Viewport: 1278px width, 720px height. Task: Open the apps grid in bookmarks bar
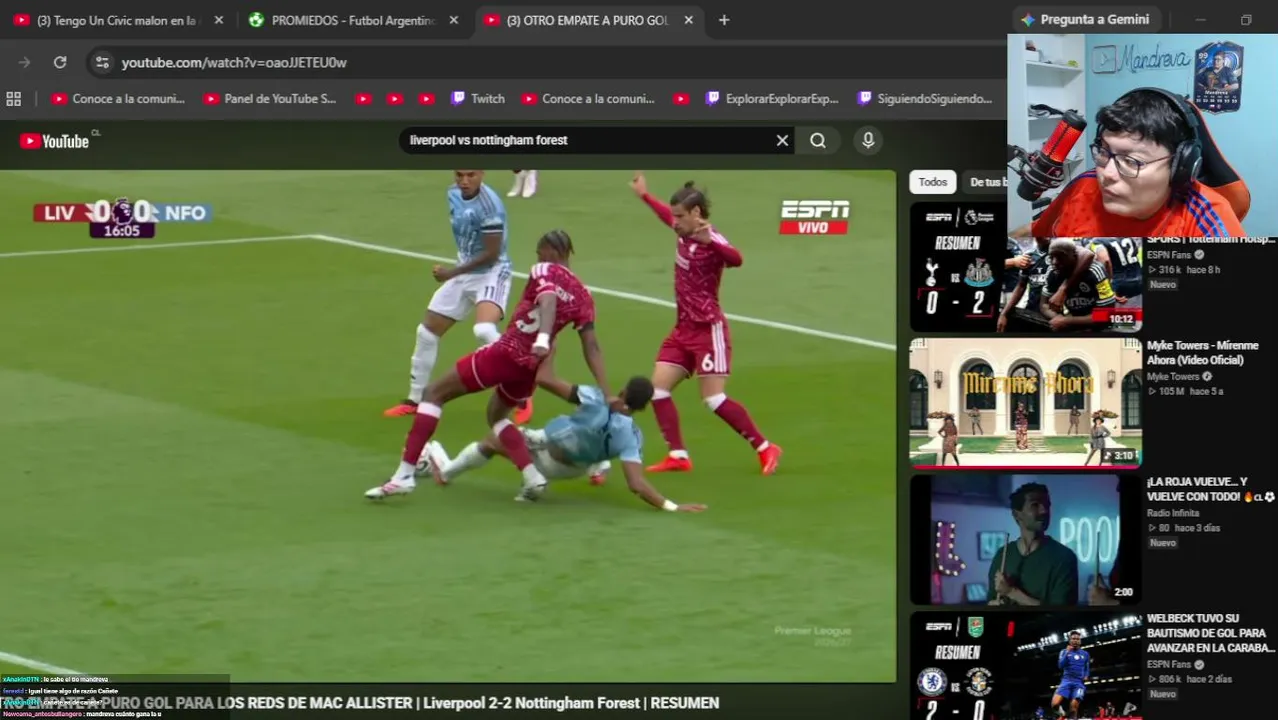tap(14, 99)
